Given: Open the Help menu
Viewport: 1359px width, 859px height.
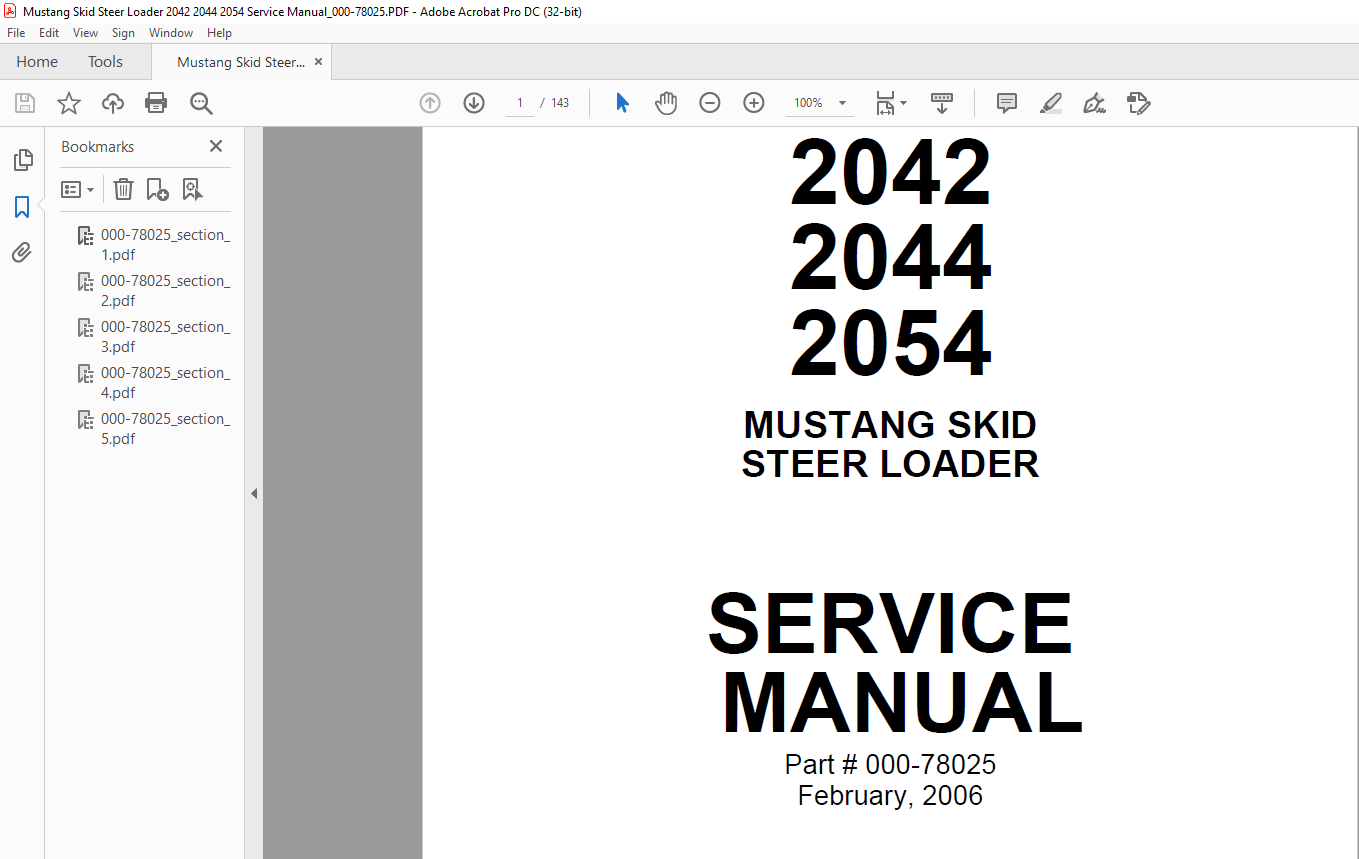Looking at the screenshot, I should pyautogui.click(x=219, y=33).
